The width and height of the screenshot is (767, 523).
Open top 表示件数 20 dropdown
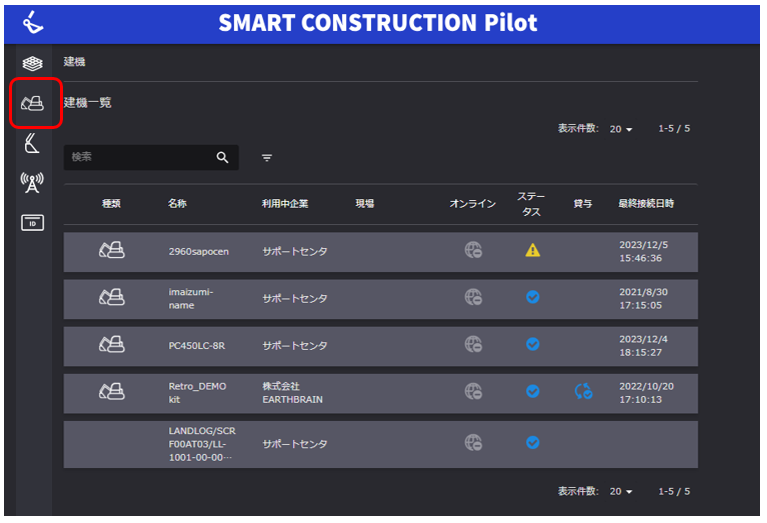click(621, 129)
